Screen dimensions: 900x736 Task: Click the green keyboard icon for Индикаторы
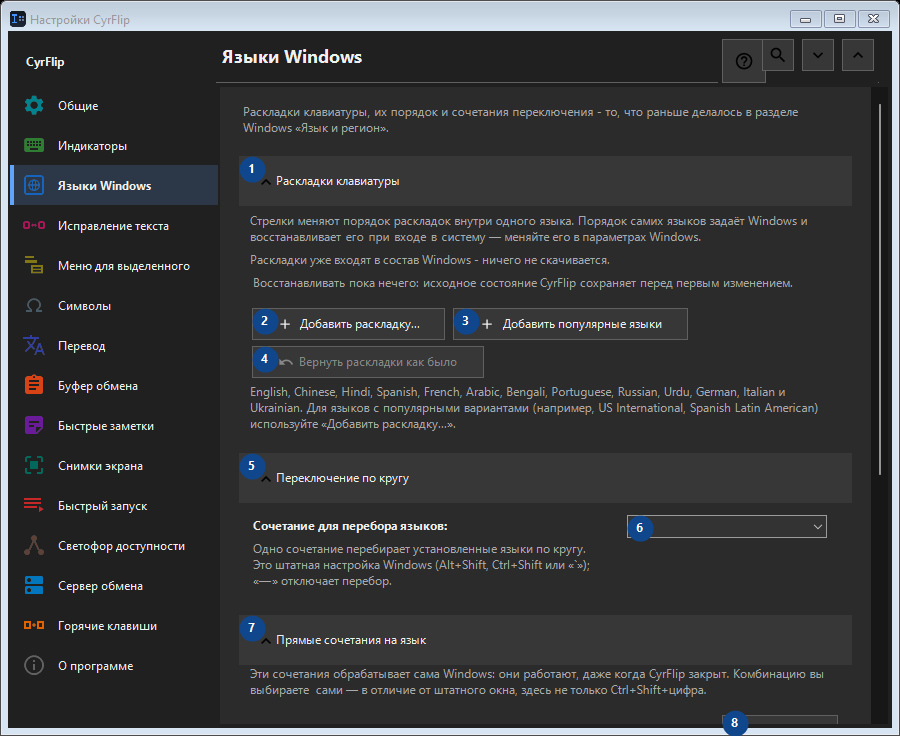coord(34,146)
